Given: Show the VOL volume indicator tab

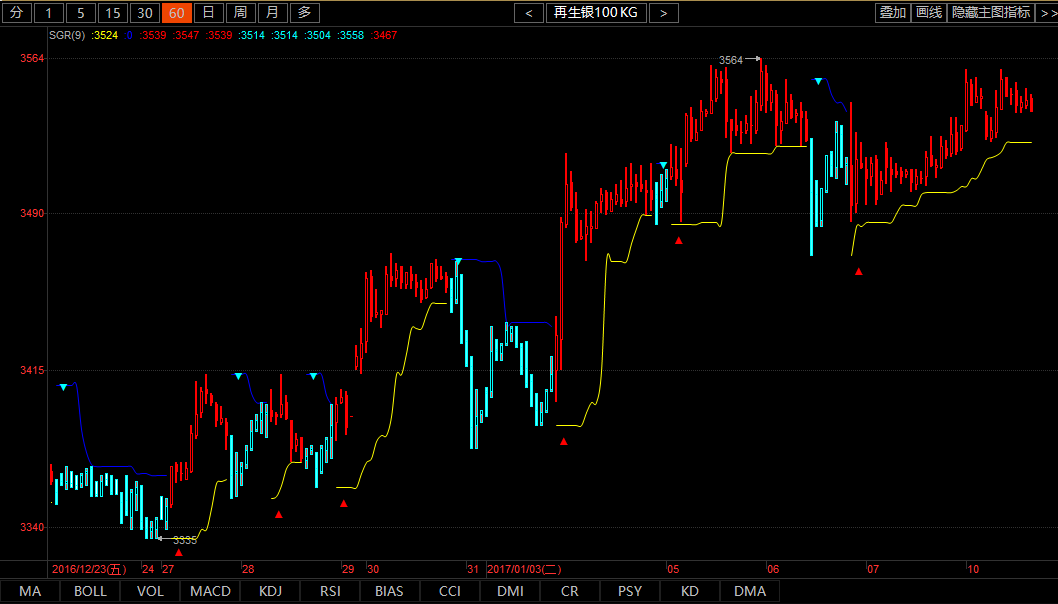Looking at the screenshot, I should (150, 591).
